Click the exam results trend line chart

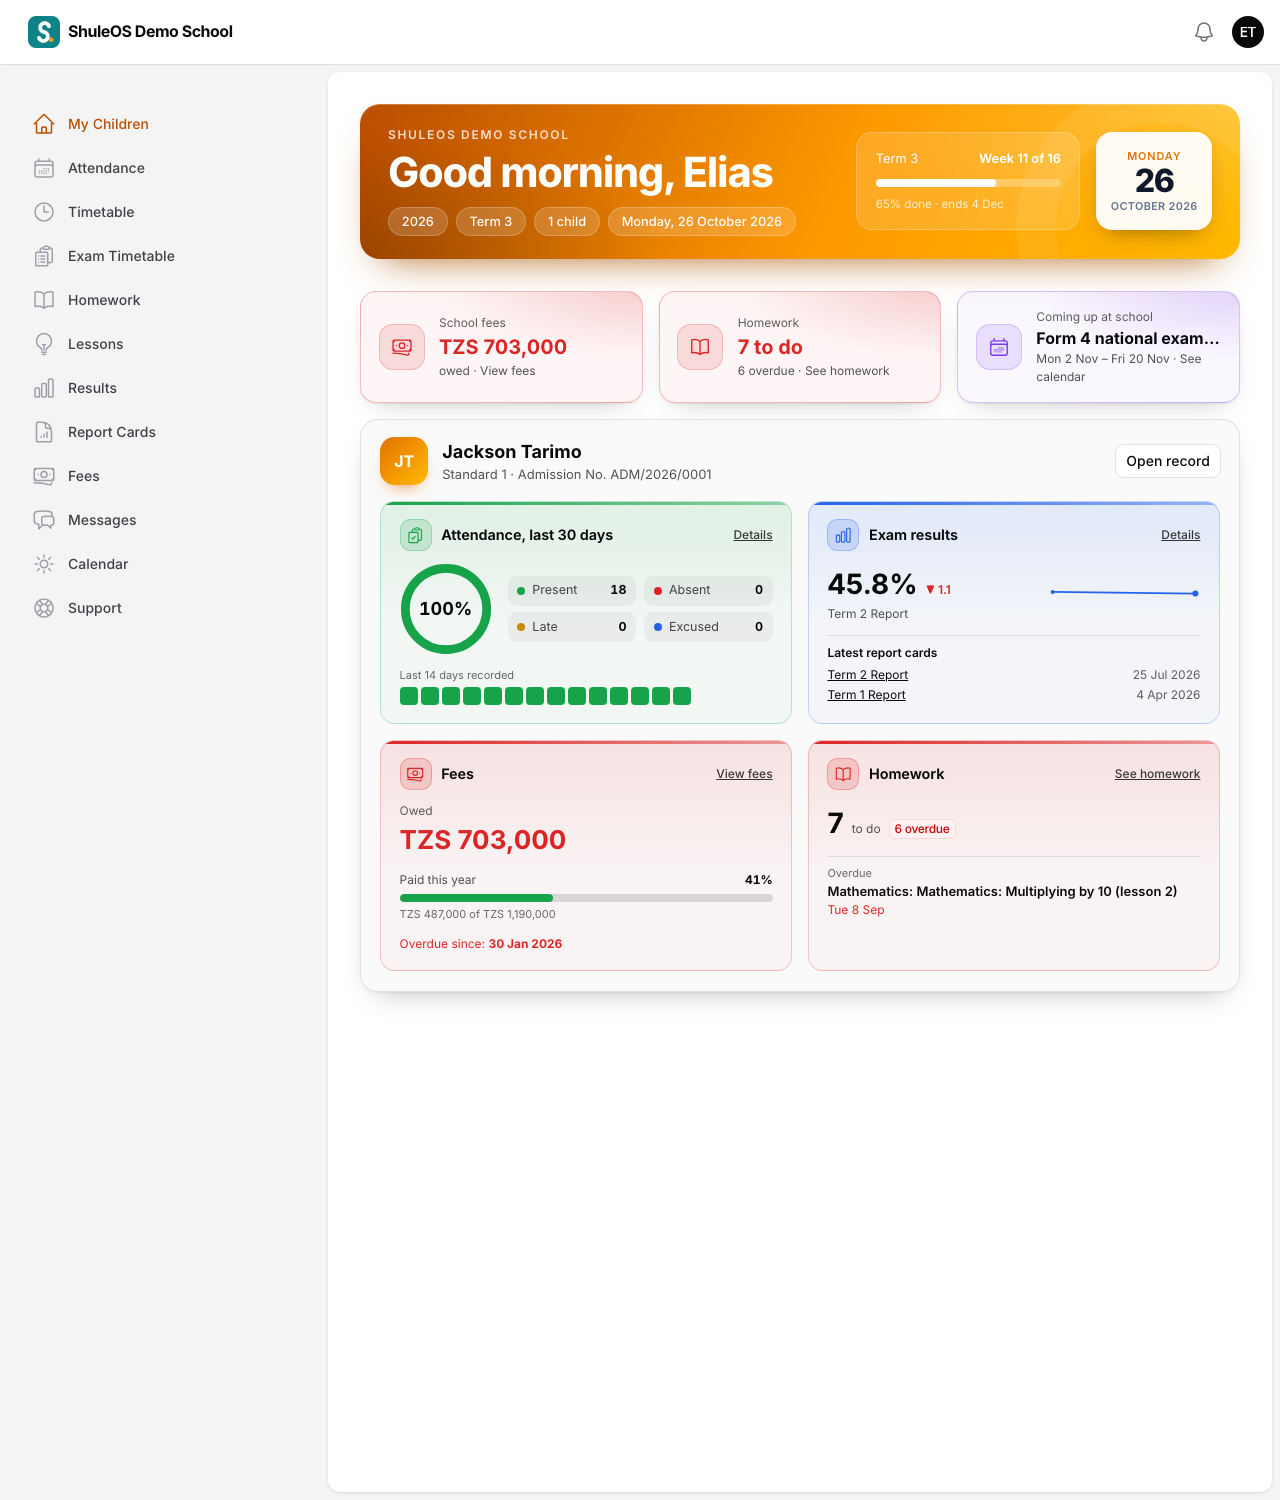click(1125, 593)
